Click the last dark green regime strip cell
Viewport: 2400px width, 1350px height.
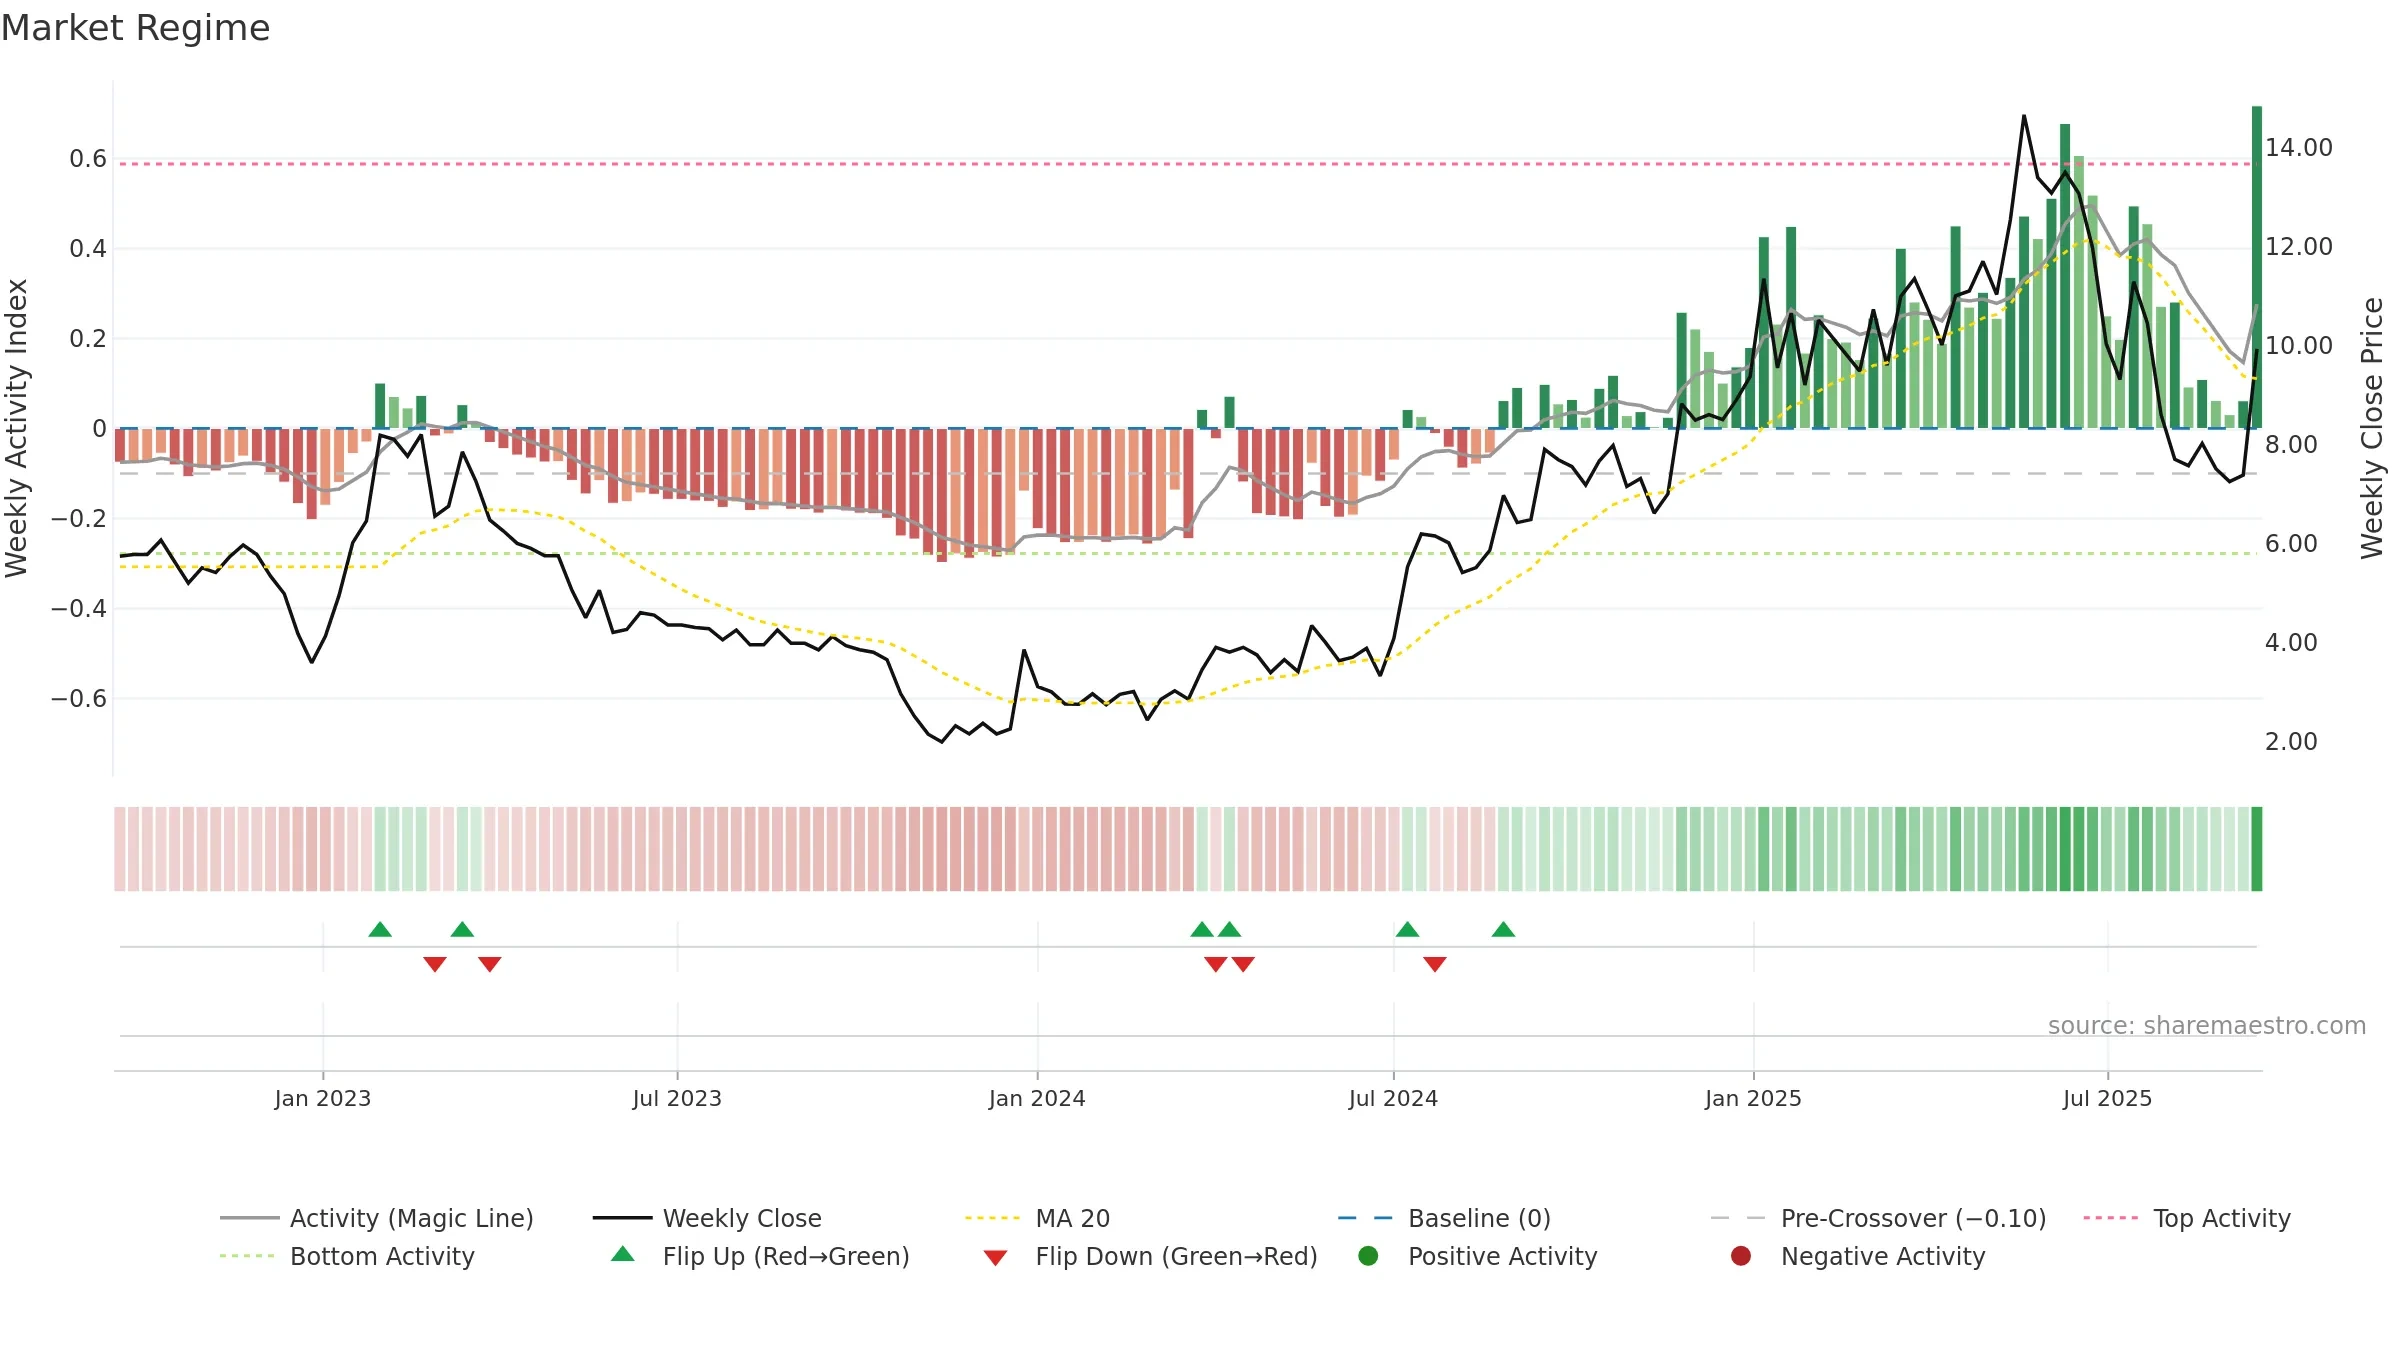coord(2257,849)
